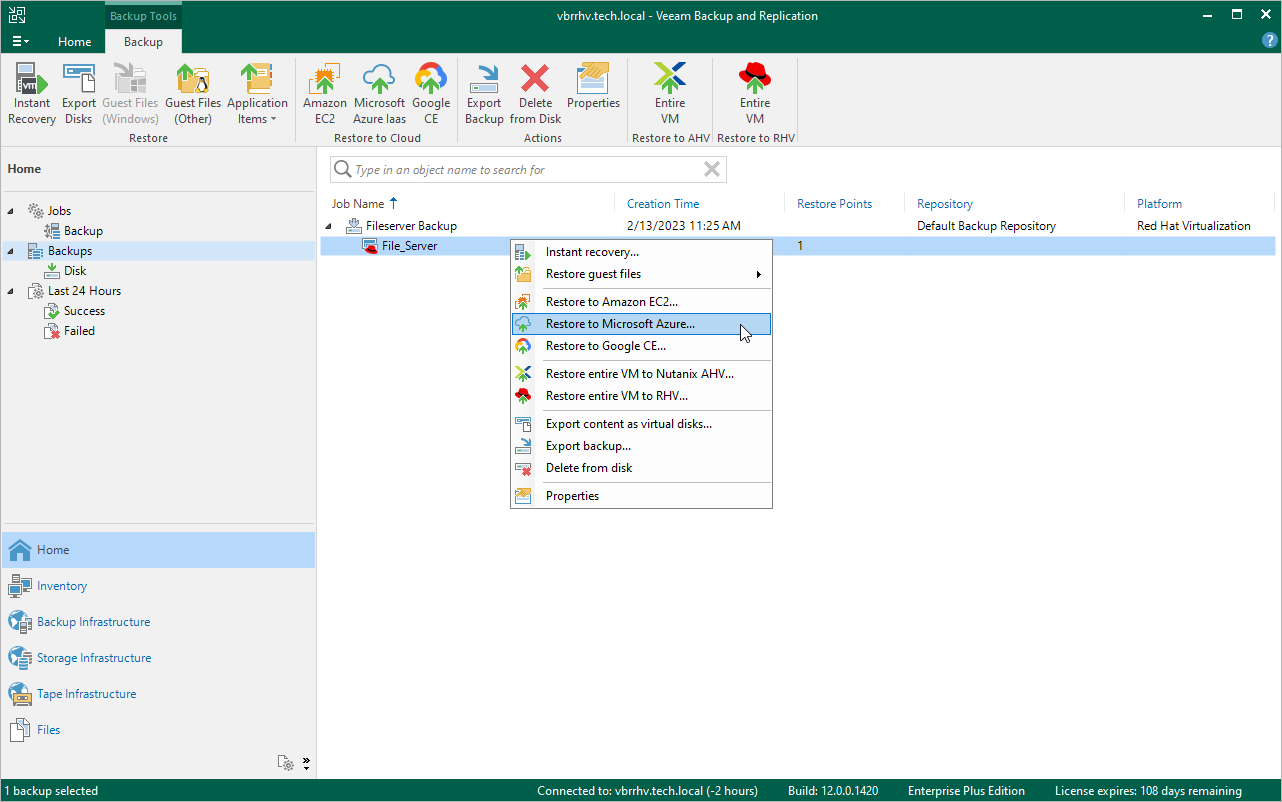This screenshot has height=802, width=1282.
Task: Choose Restore to Amazon EC2
Action: [x=641, y=302]
